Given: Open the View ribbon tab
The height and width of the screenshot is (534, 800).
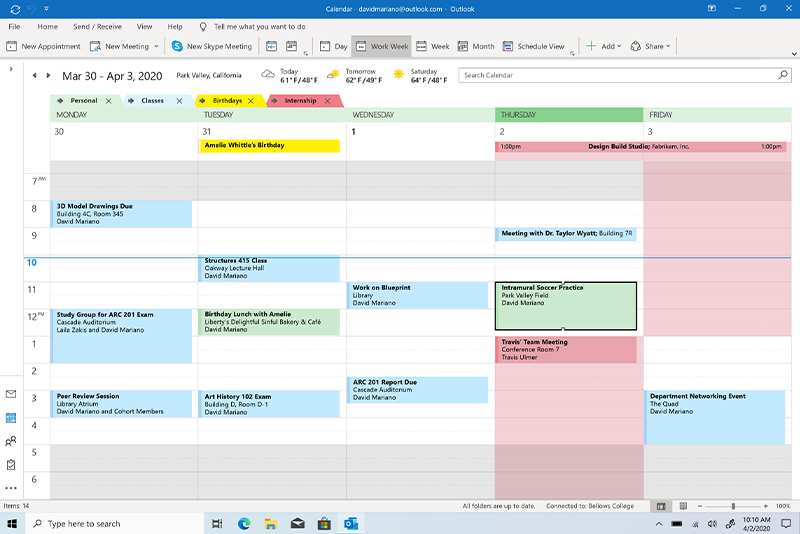Looking at the screenshot, I should point(144,27).
